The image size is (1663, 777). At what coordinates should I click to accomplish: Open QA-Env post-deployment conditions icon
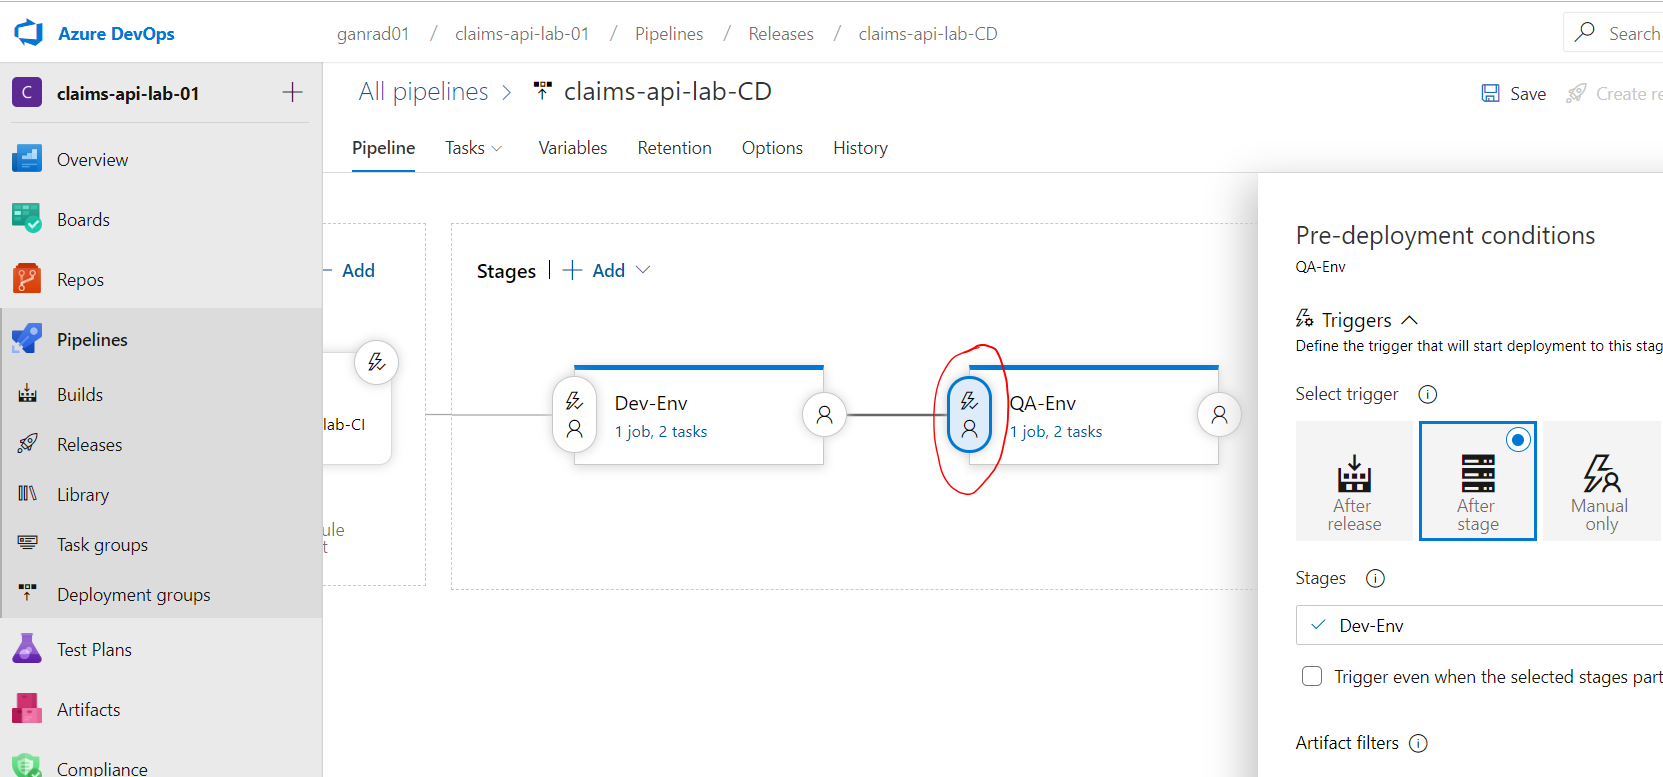1219,414
